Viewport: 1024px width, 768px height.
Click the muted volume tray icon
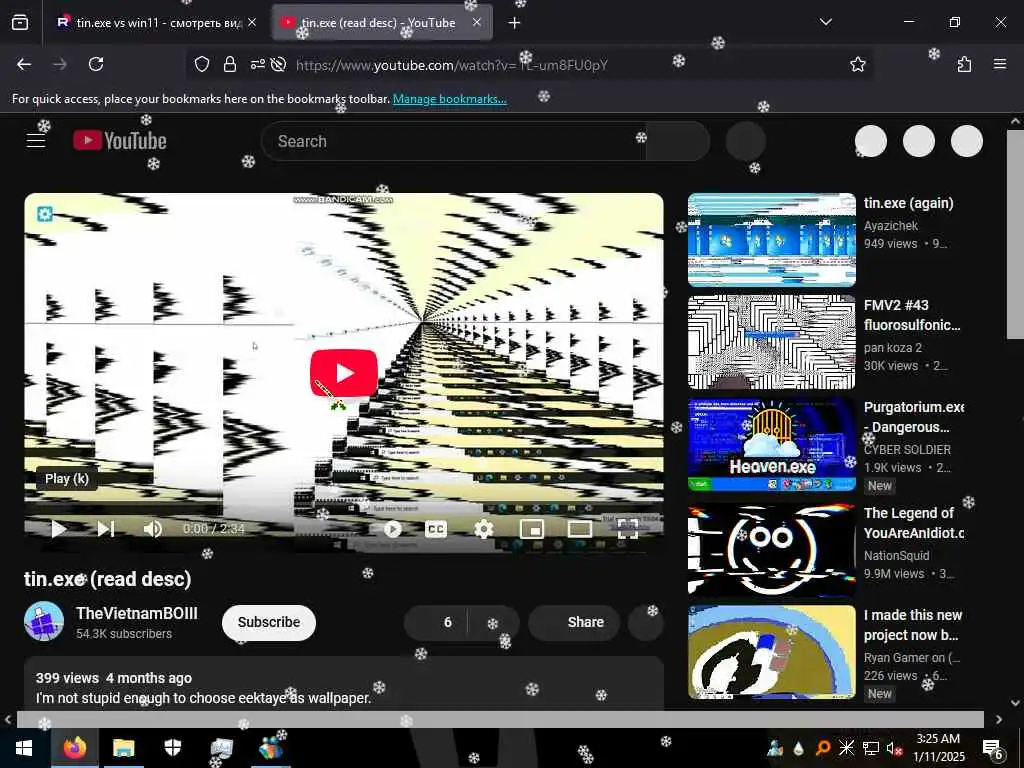point(893,748)
